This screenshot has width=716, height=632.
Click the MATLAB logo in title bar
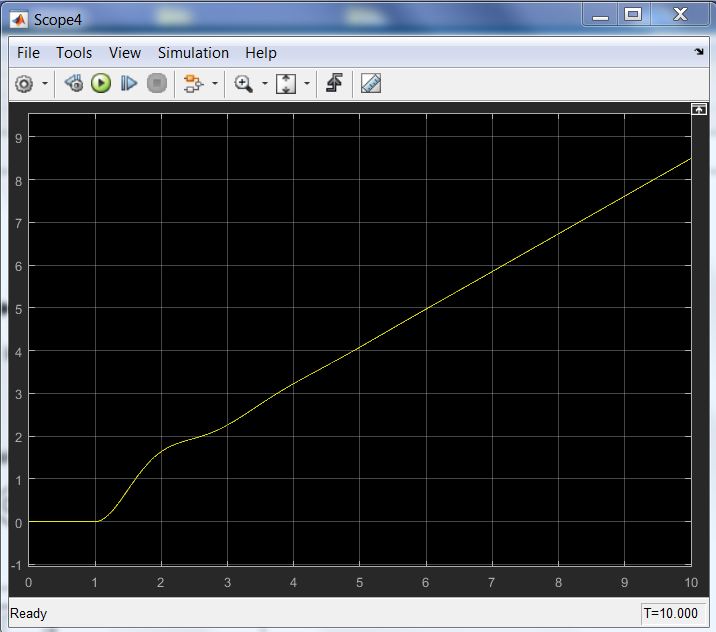click(19, 20)
